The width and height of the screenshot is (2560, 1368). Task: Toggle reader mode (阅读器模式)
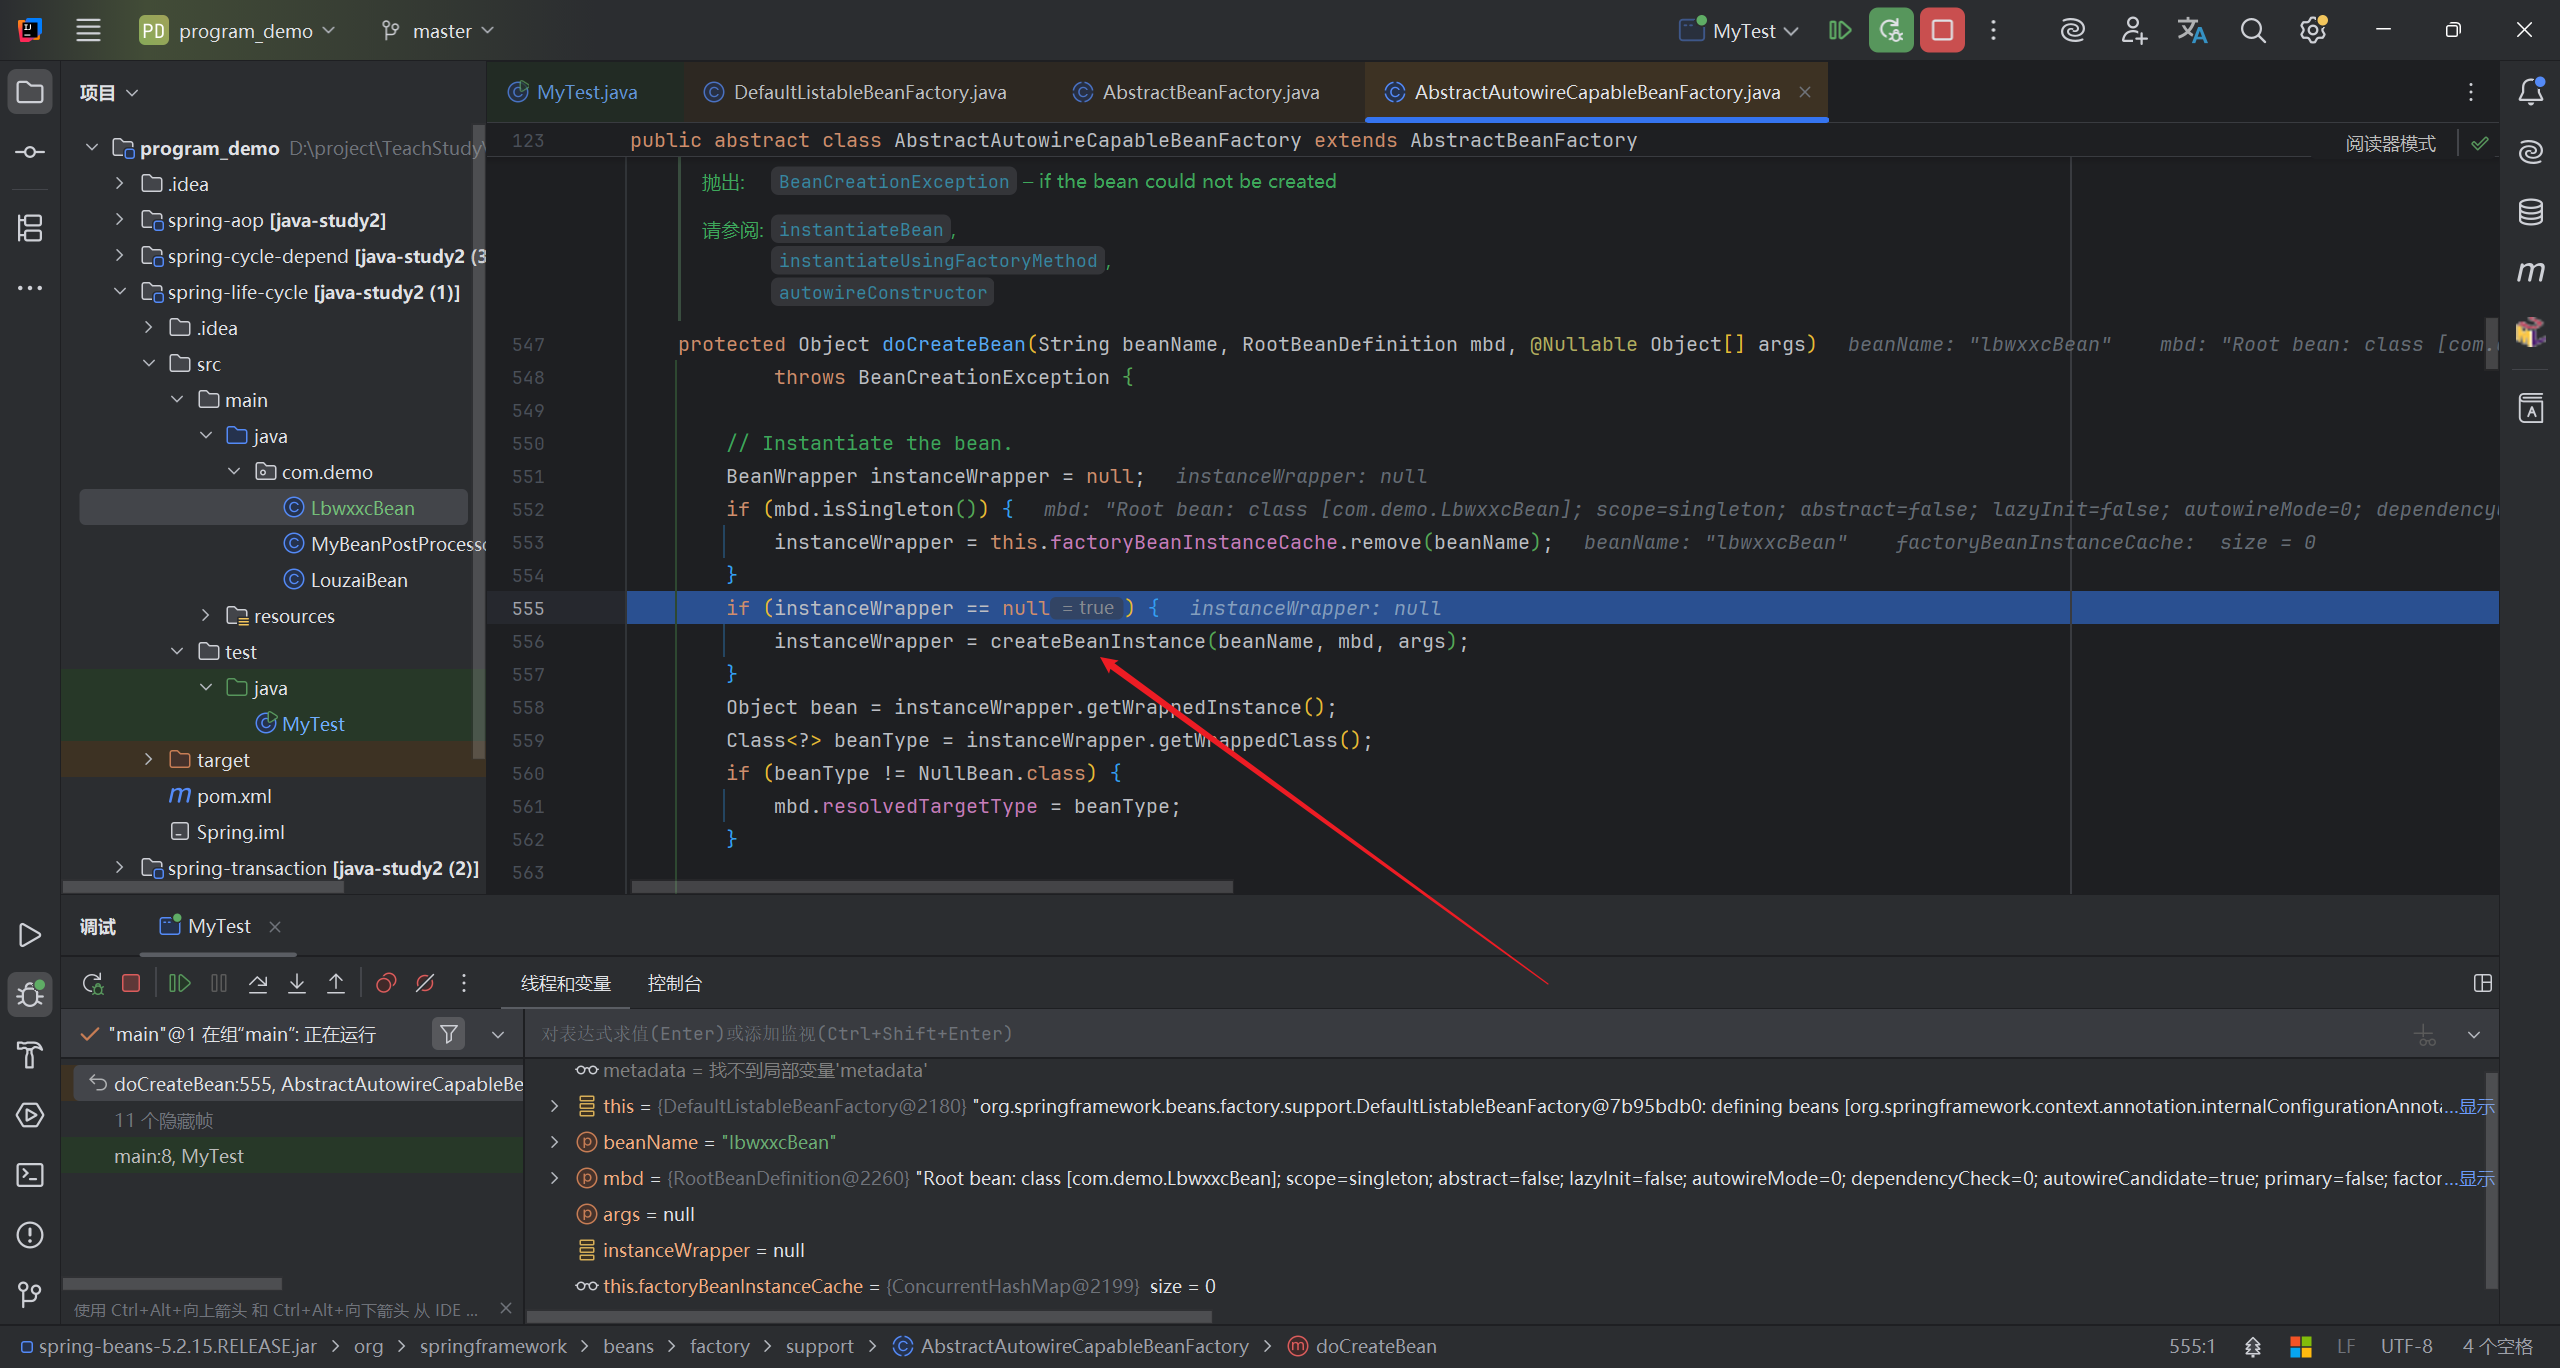(x=2390, y=144)
